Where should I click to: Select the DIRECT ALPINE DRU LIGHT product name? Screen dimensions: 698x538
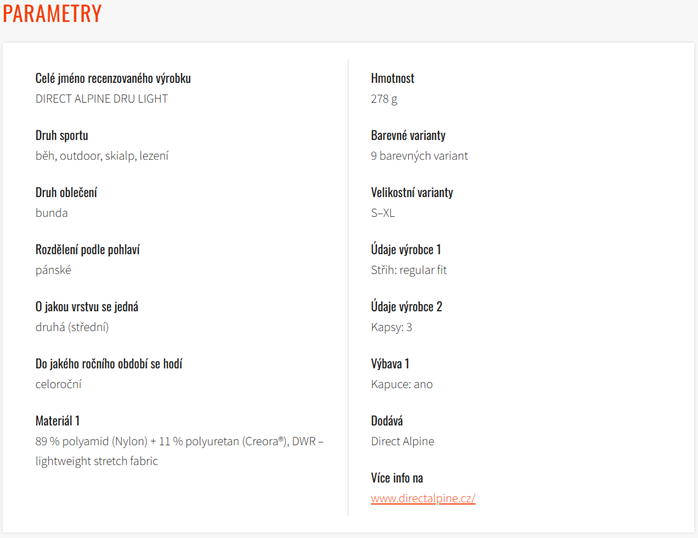[x=101, y=99]
